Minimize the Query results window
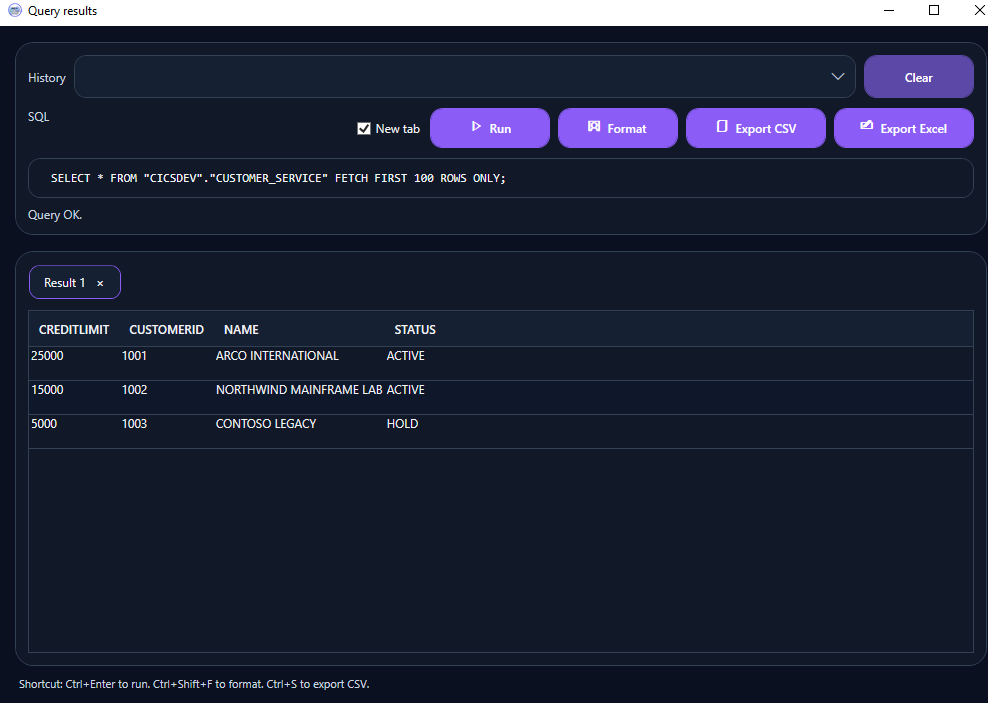This screenshot has width=988, height=703. (889, 11)
